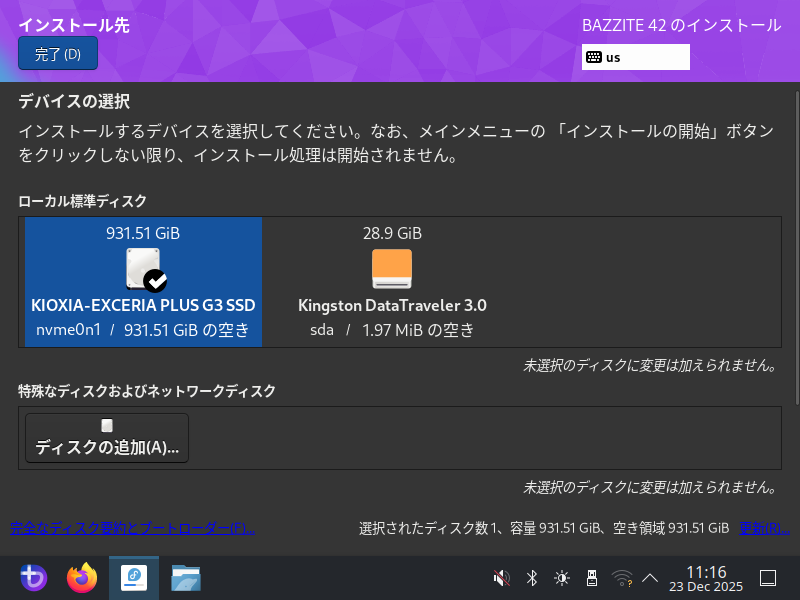Click the ローカル標準ディスク heading
800x600 pixels.
click(83, 201)
